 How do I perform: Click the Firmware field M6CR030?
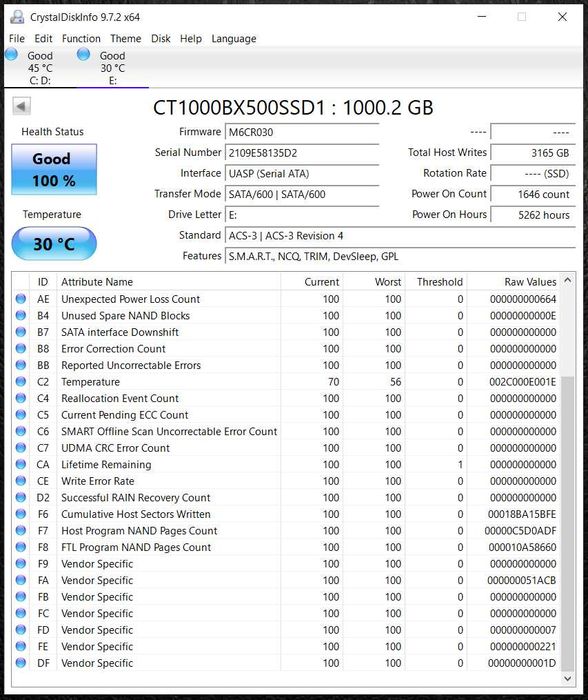[302, 132]
